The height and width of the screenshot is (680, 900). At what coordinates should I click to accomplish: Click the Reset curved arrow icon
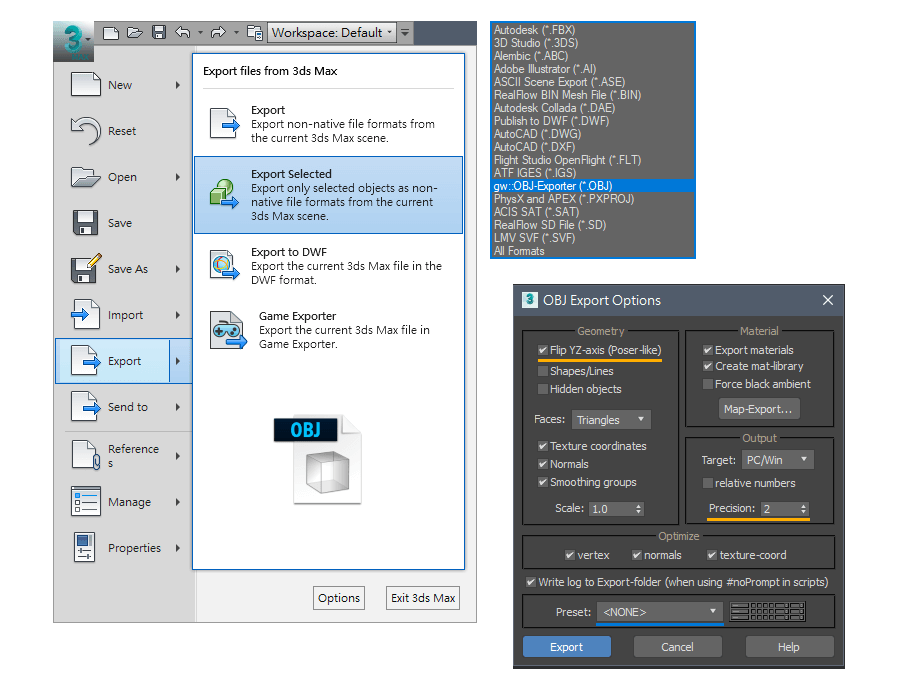coord(86,131)
